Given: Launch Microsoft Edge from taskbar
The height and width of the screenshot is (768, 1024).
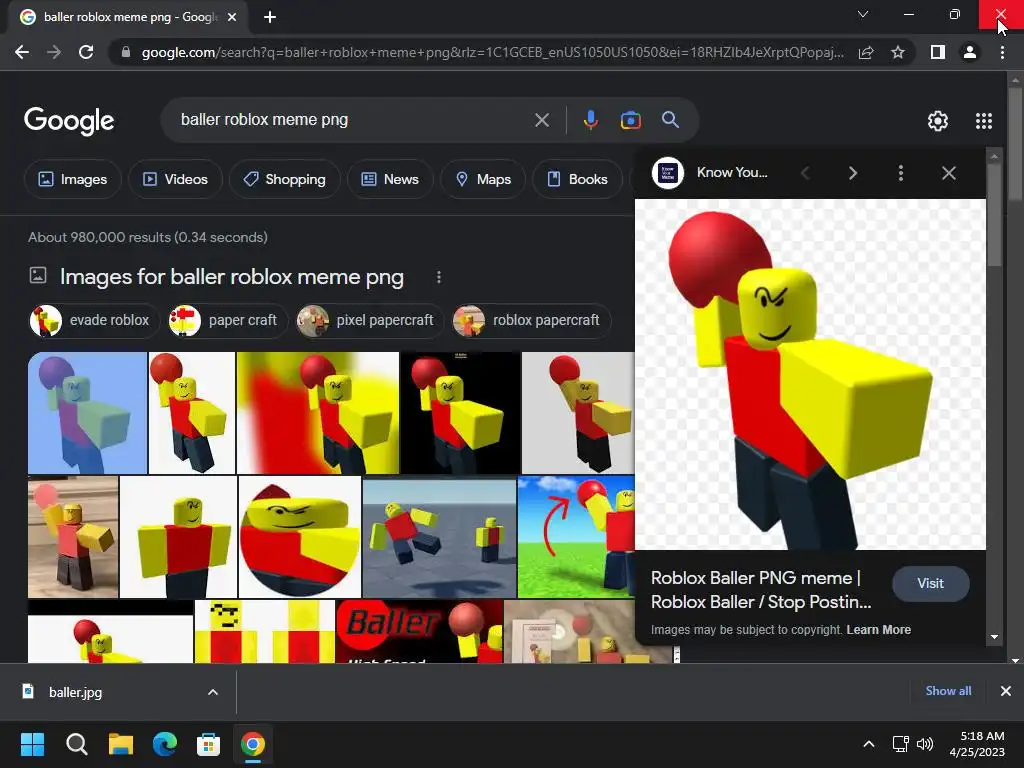Looking at the screenshot, I should 165,744.
